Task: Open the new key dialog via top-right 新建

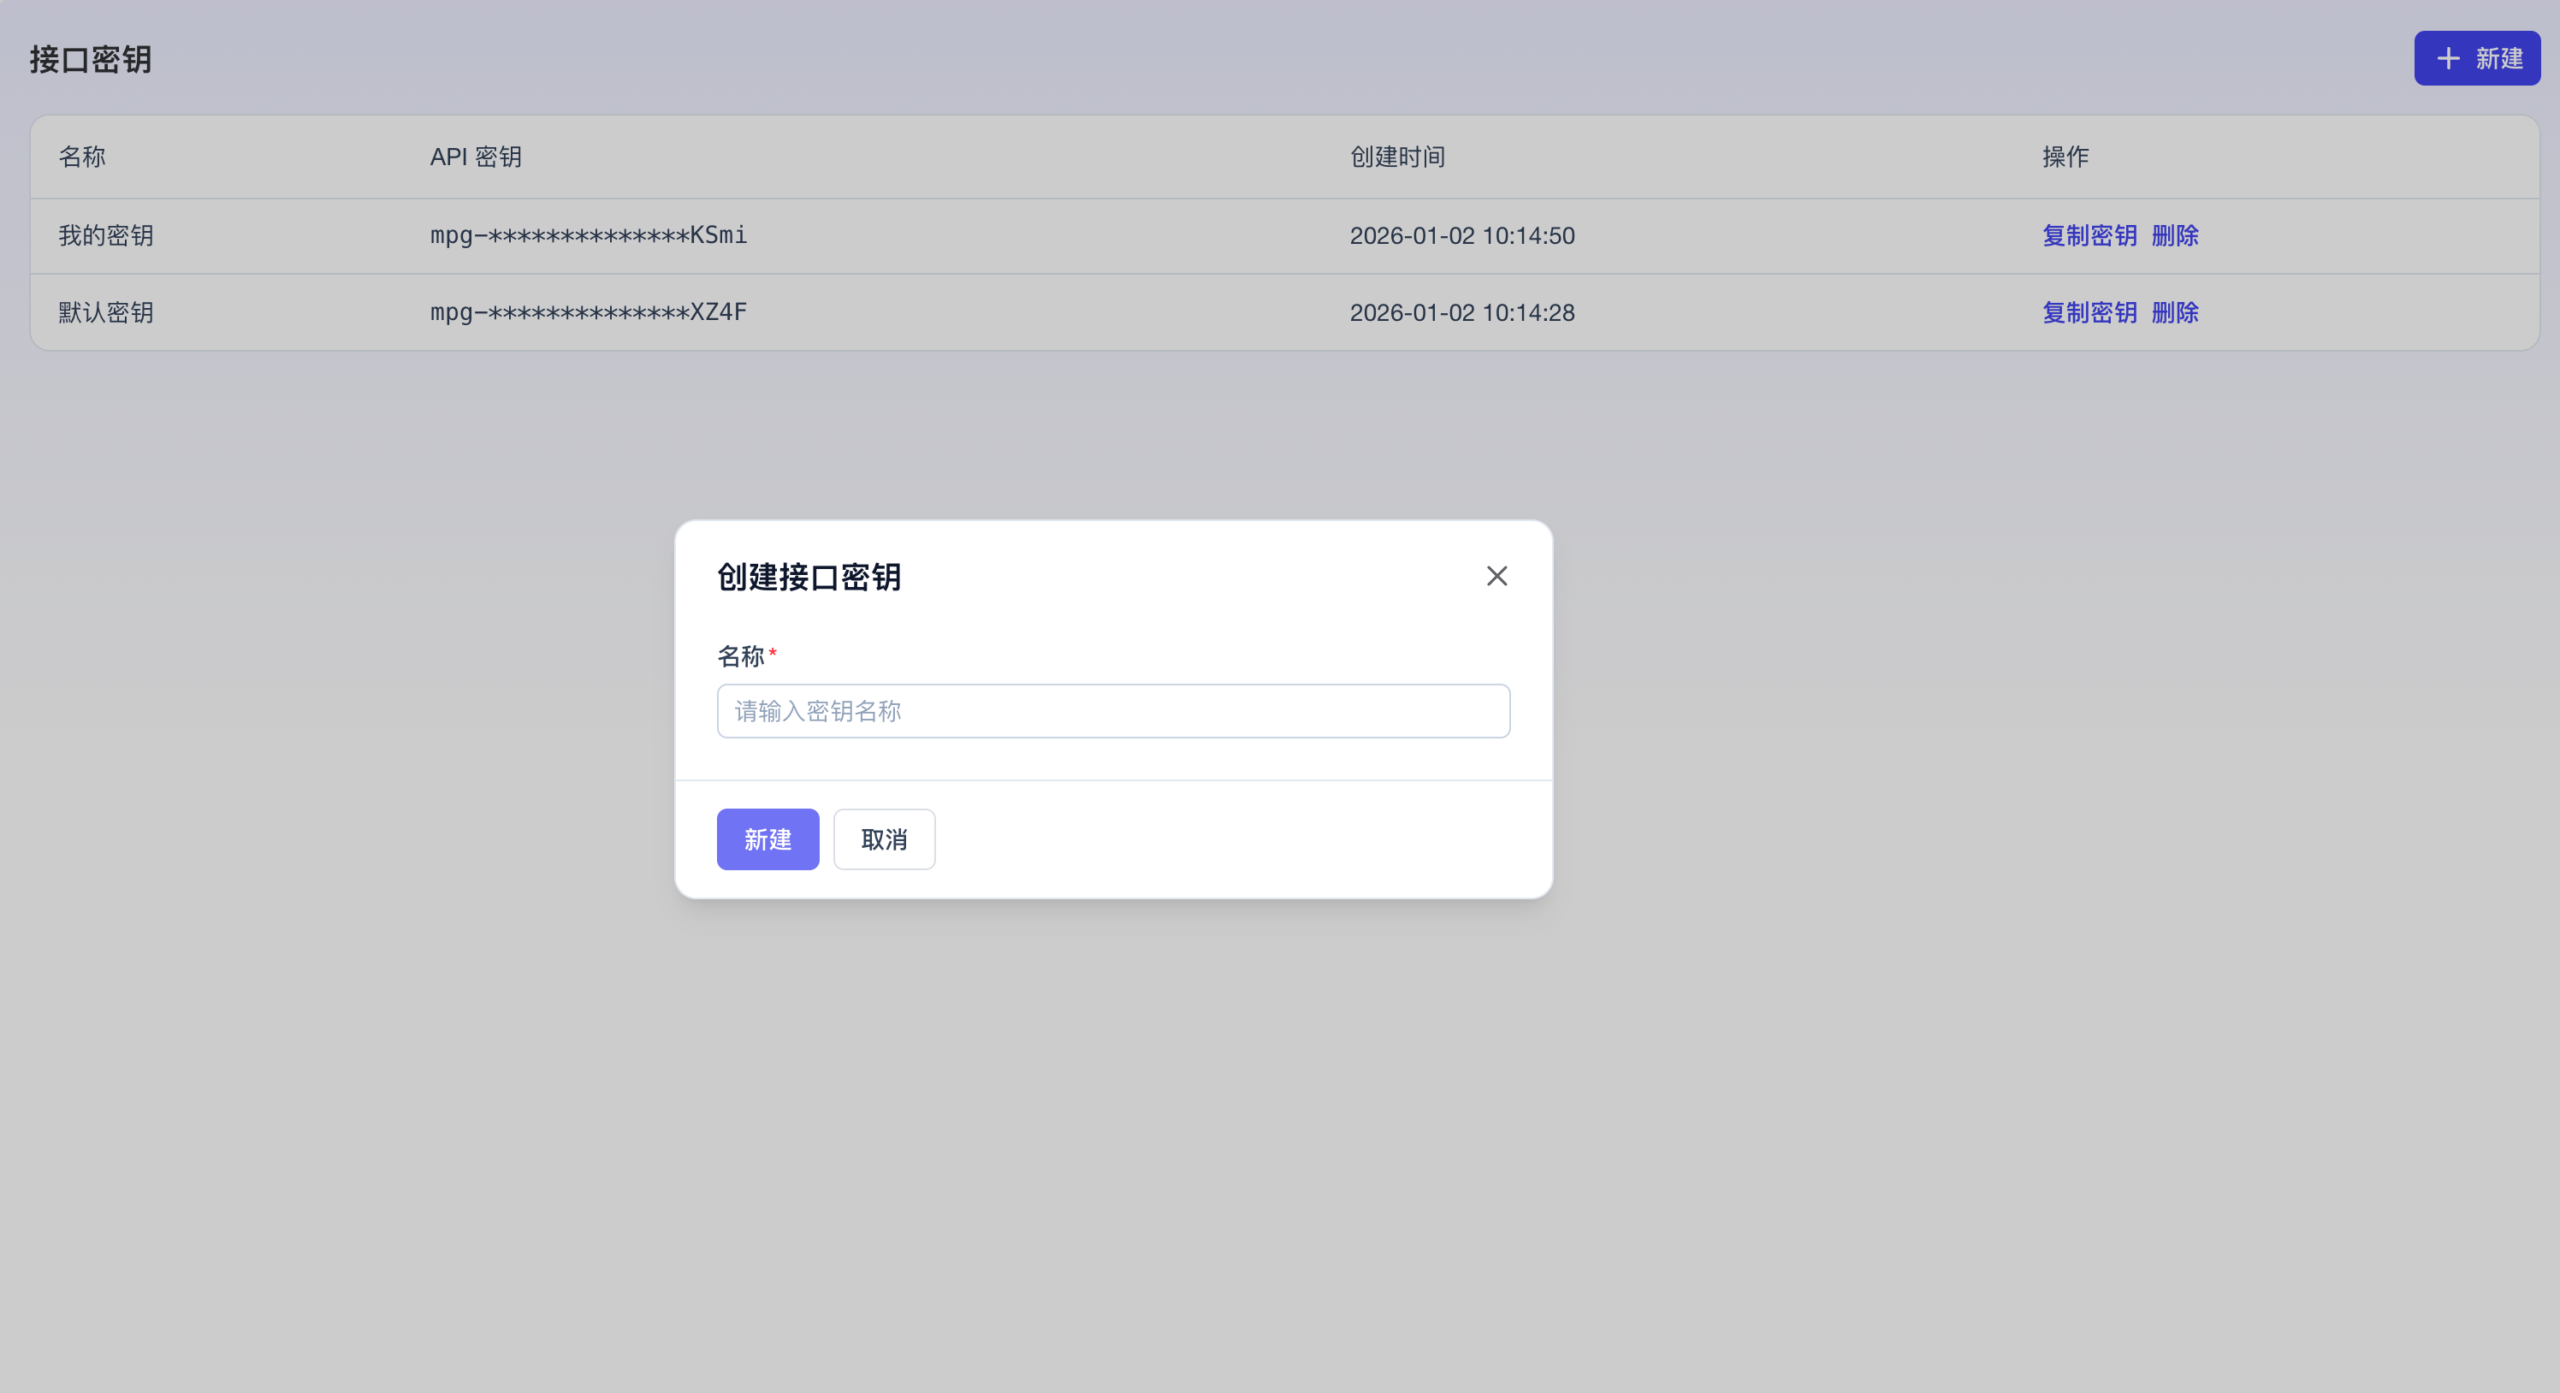Action: 2477,58
